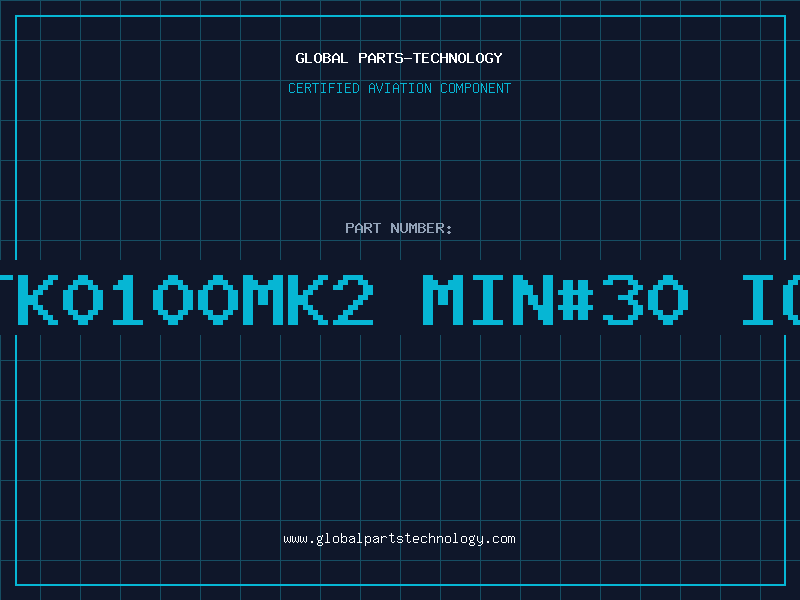Click the TK0100MK2 part number text

click(187, 299)
